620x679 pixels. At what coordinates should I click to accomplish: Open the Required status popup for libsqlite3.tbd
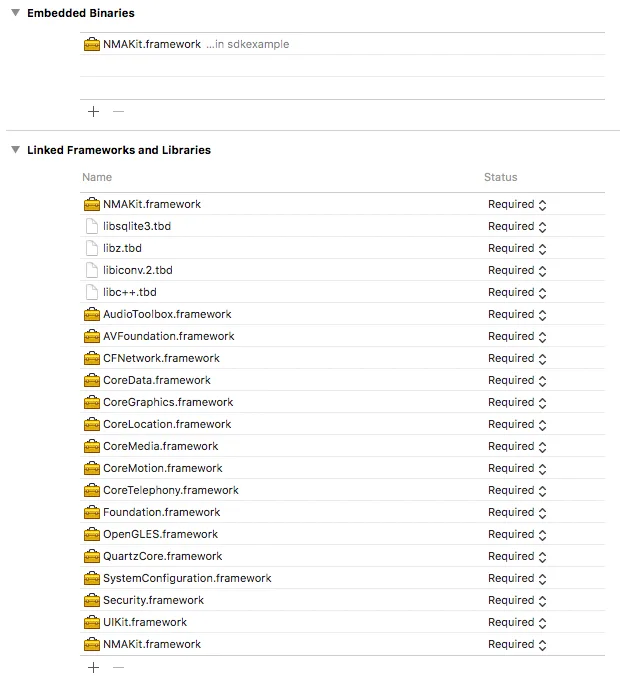click(517, 226)
